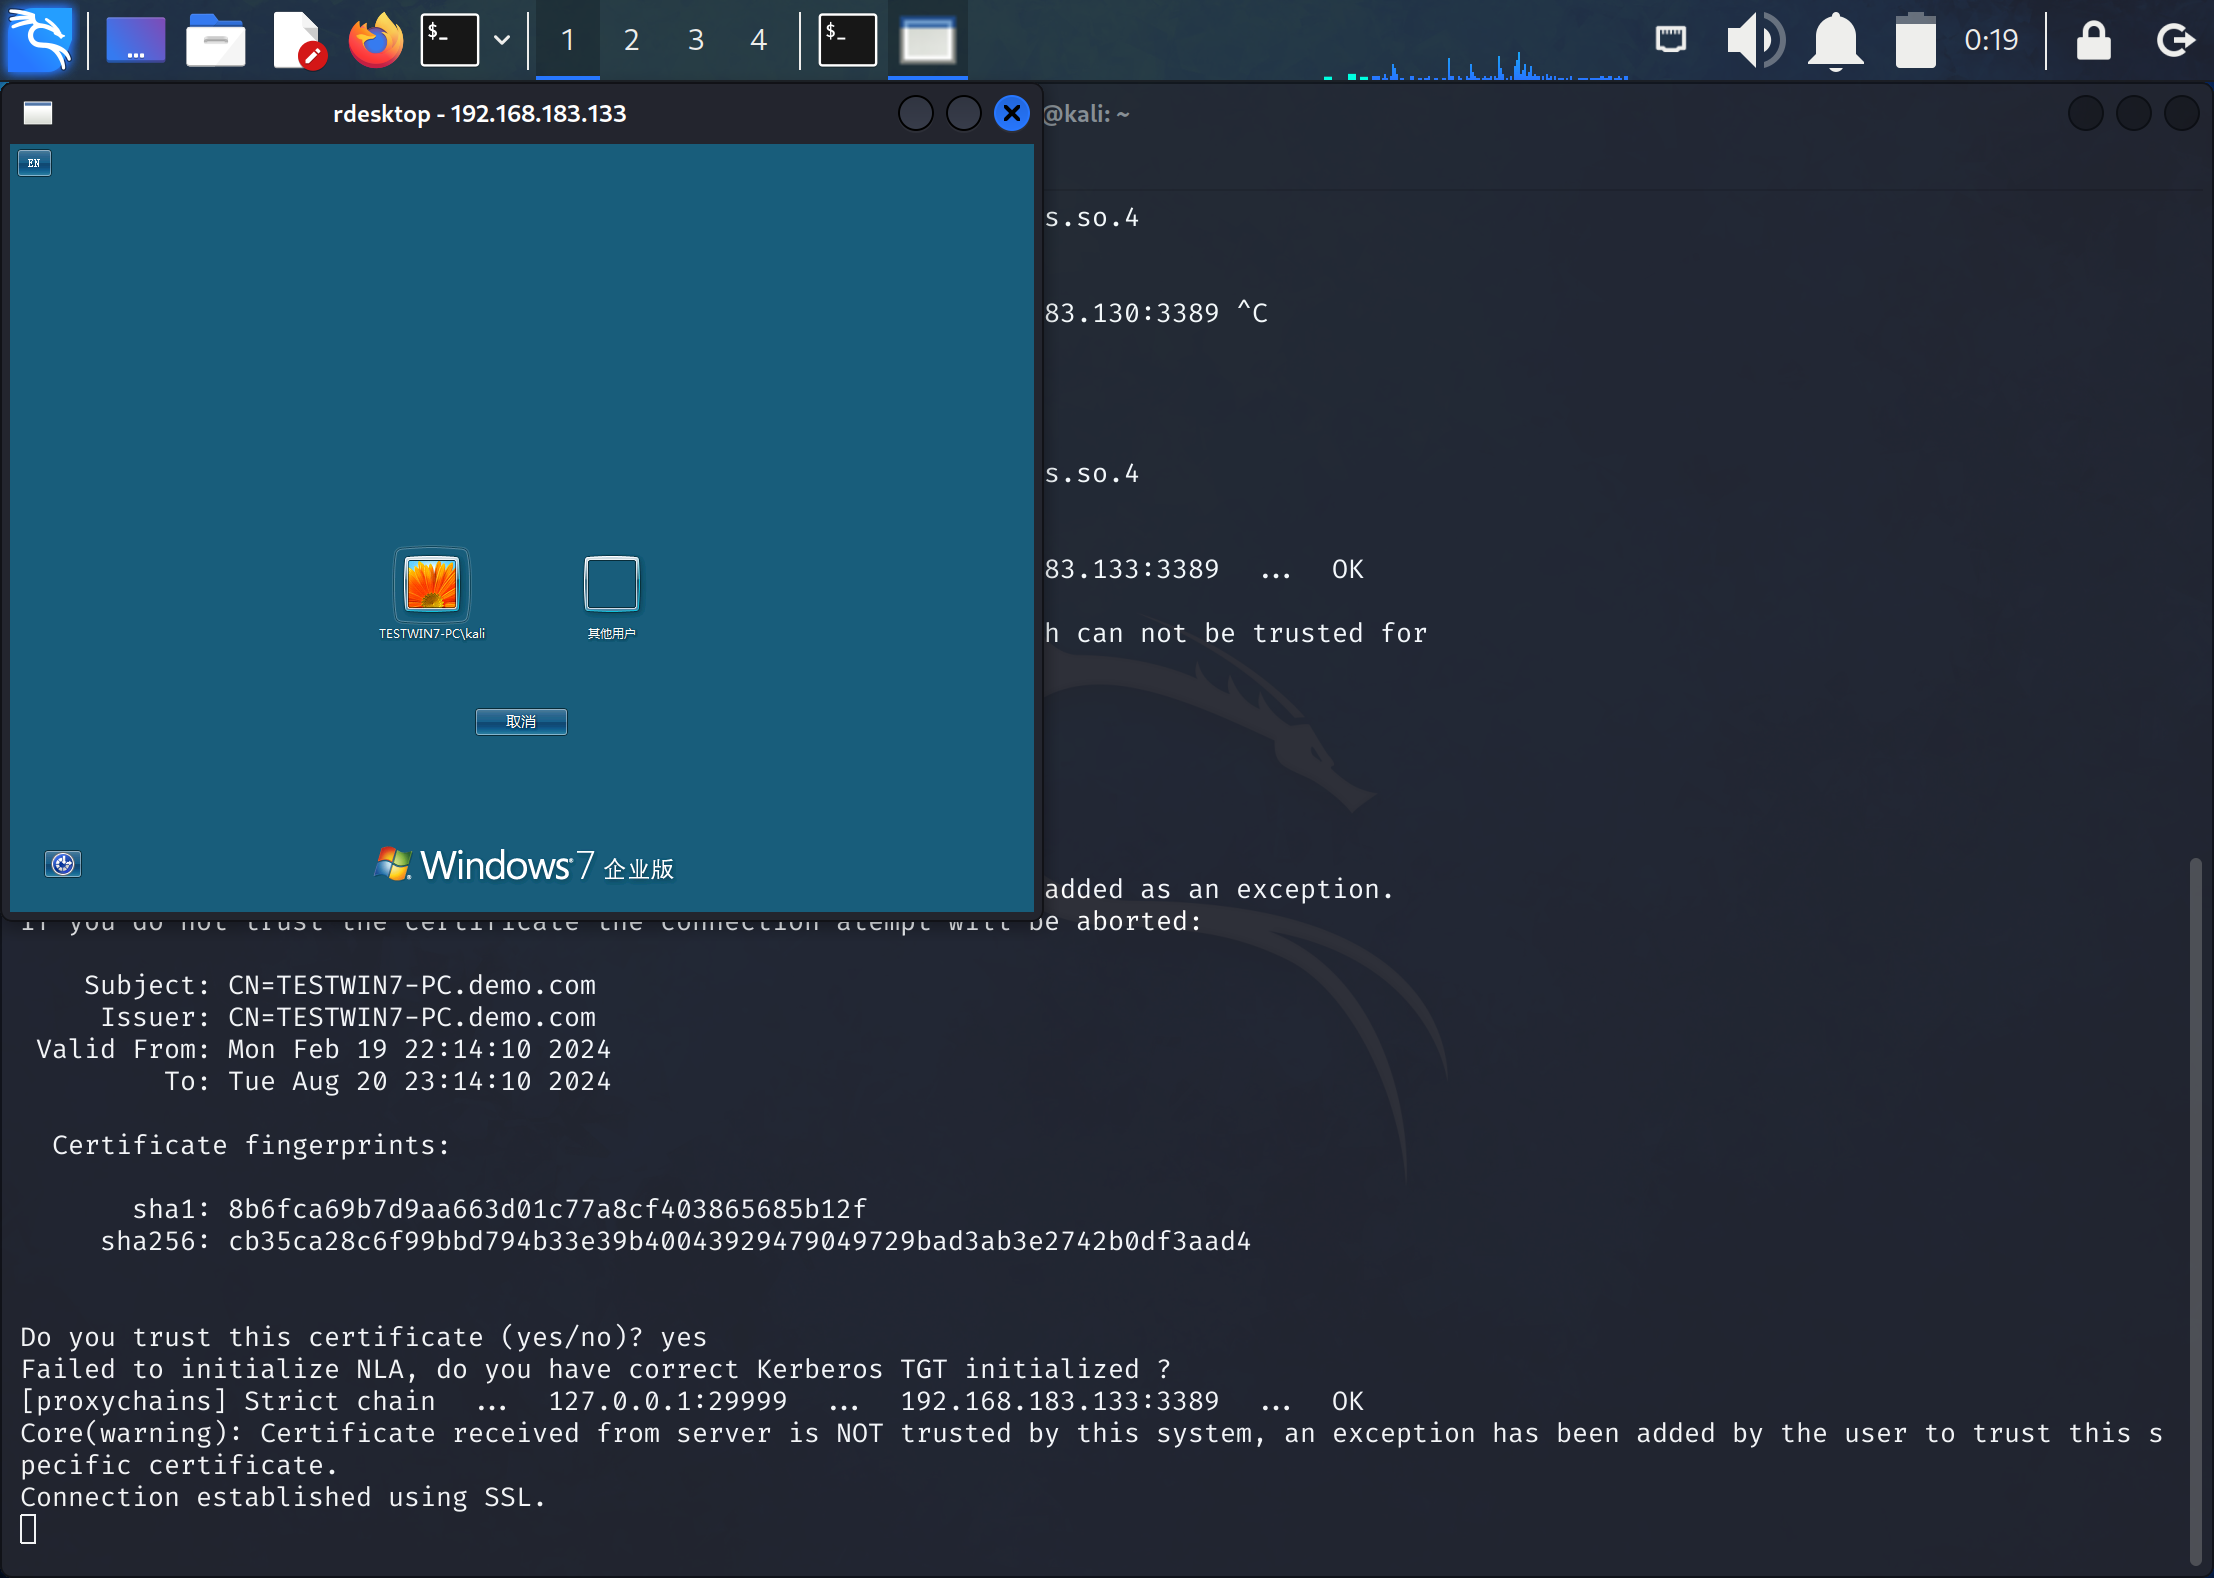Expand the terminal launcher dropdown arrow
Viewport: 2214px width, 1578px height.
tap(502, 40)
